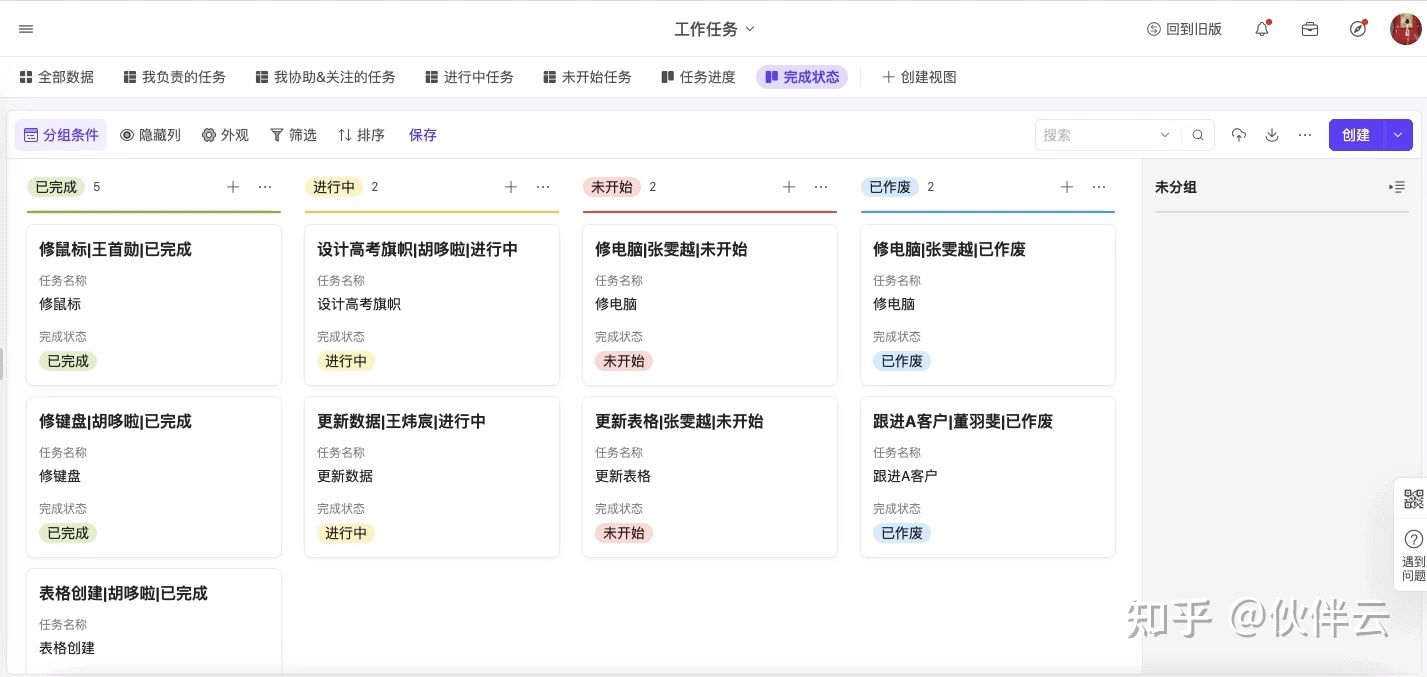
Task: Collapse the 未分组 panel
Action: tap(1397, 187)
